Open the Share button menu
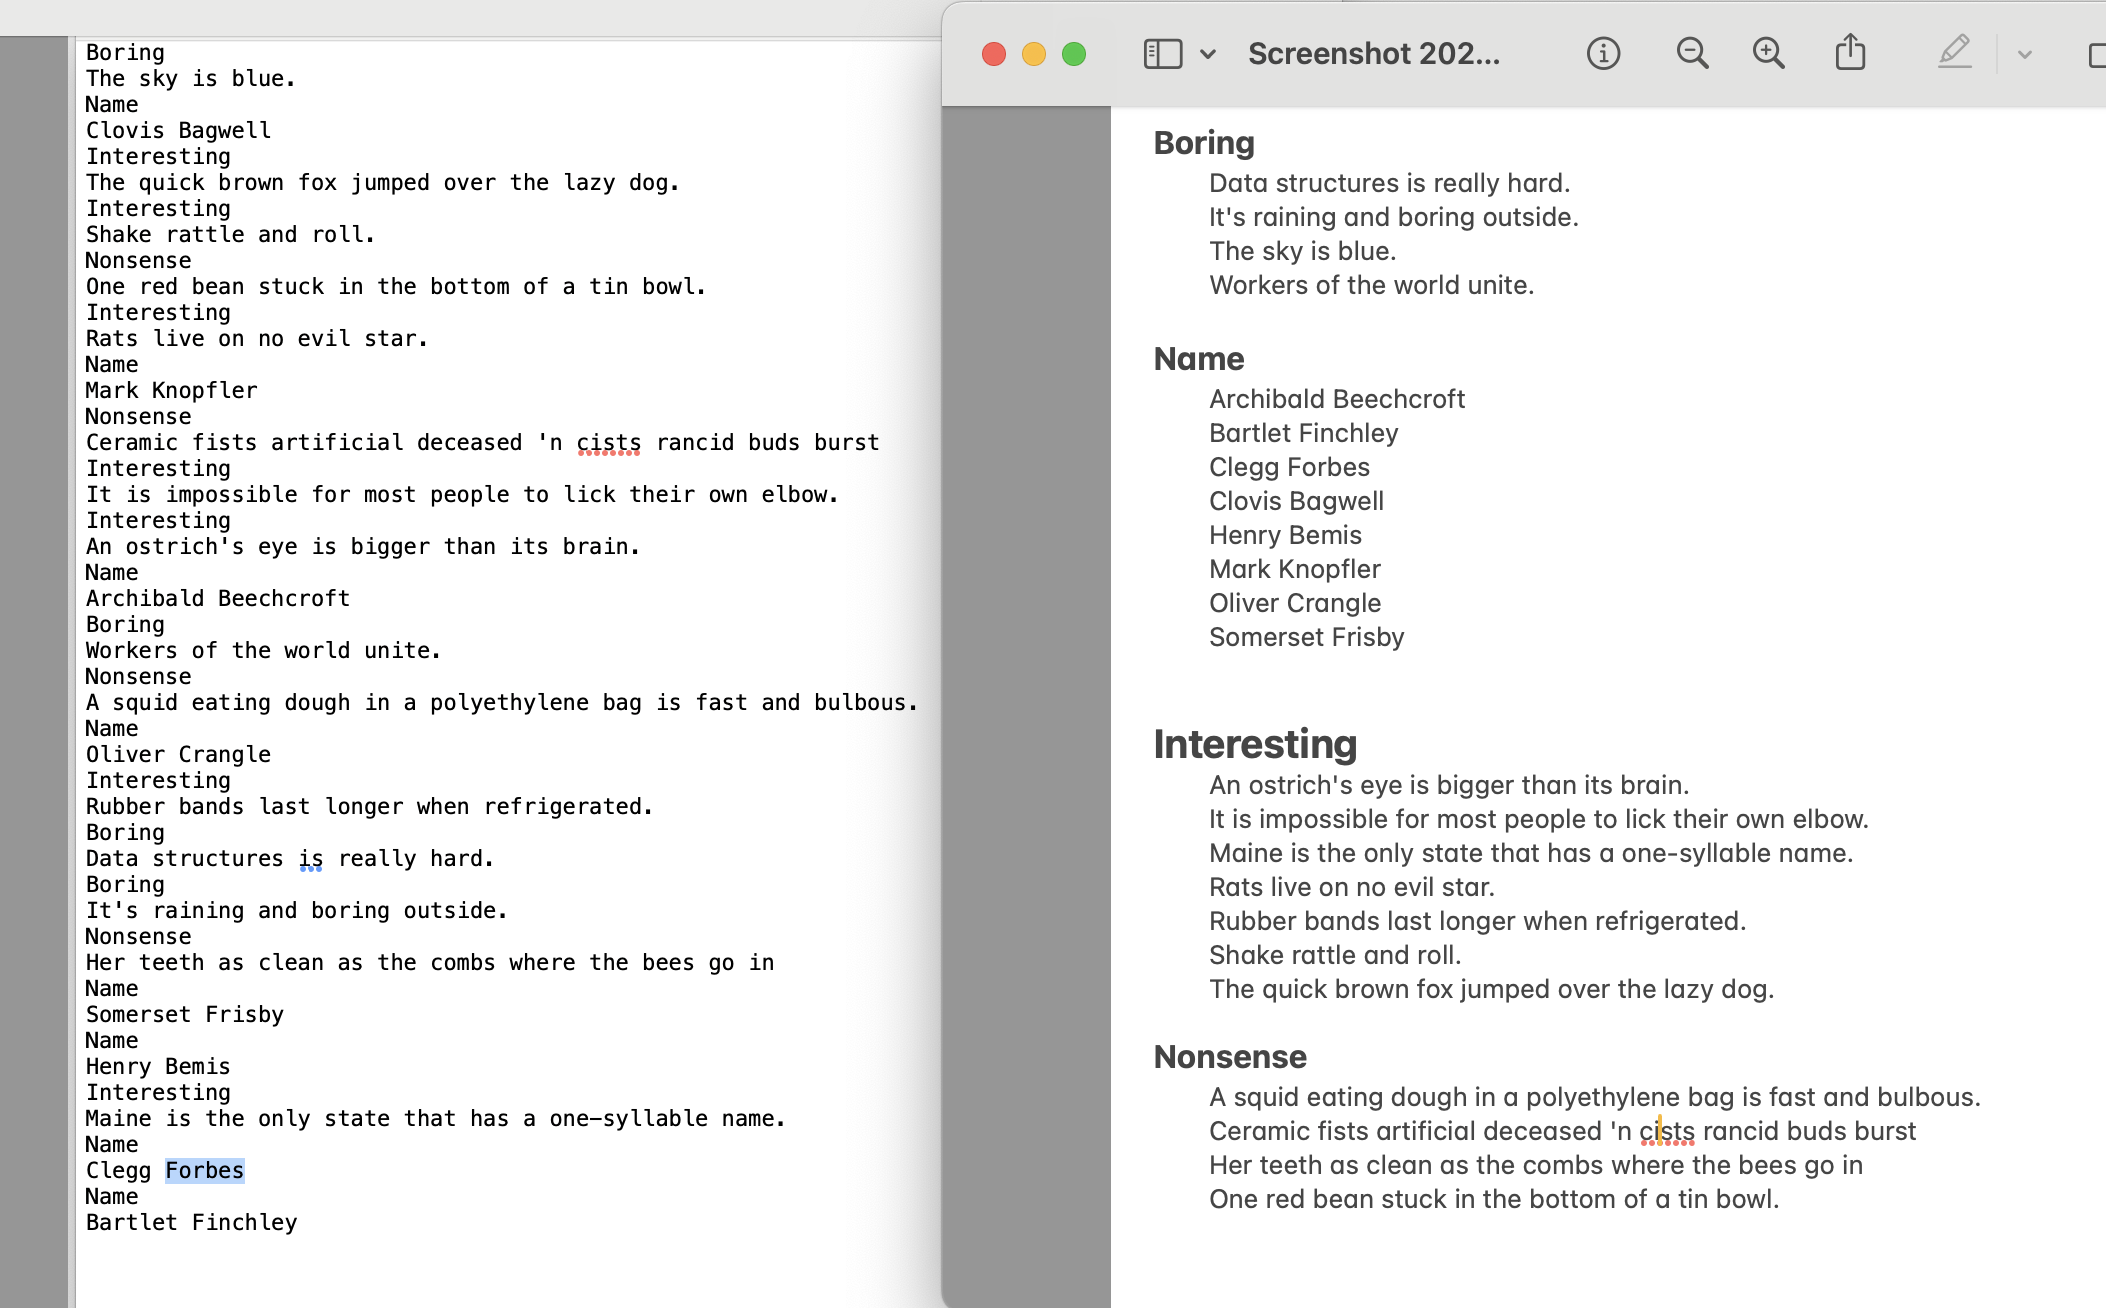This screenshot has height=1308, width=2106. 1850,54
